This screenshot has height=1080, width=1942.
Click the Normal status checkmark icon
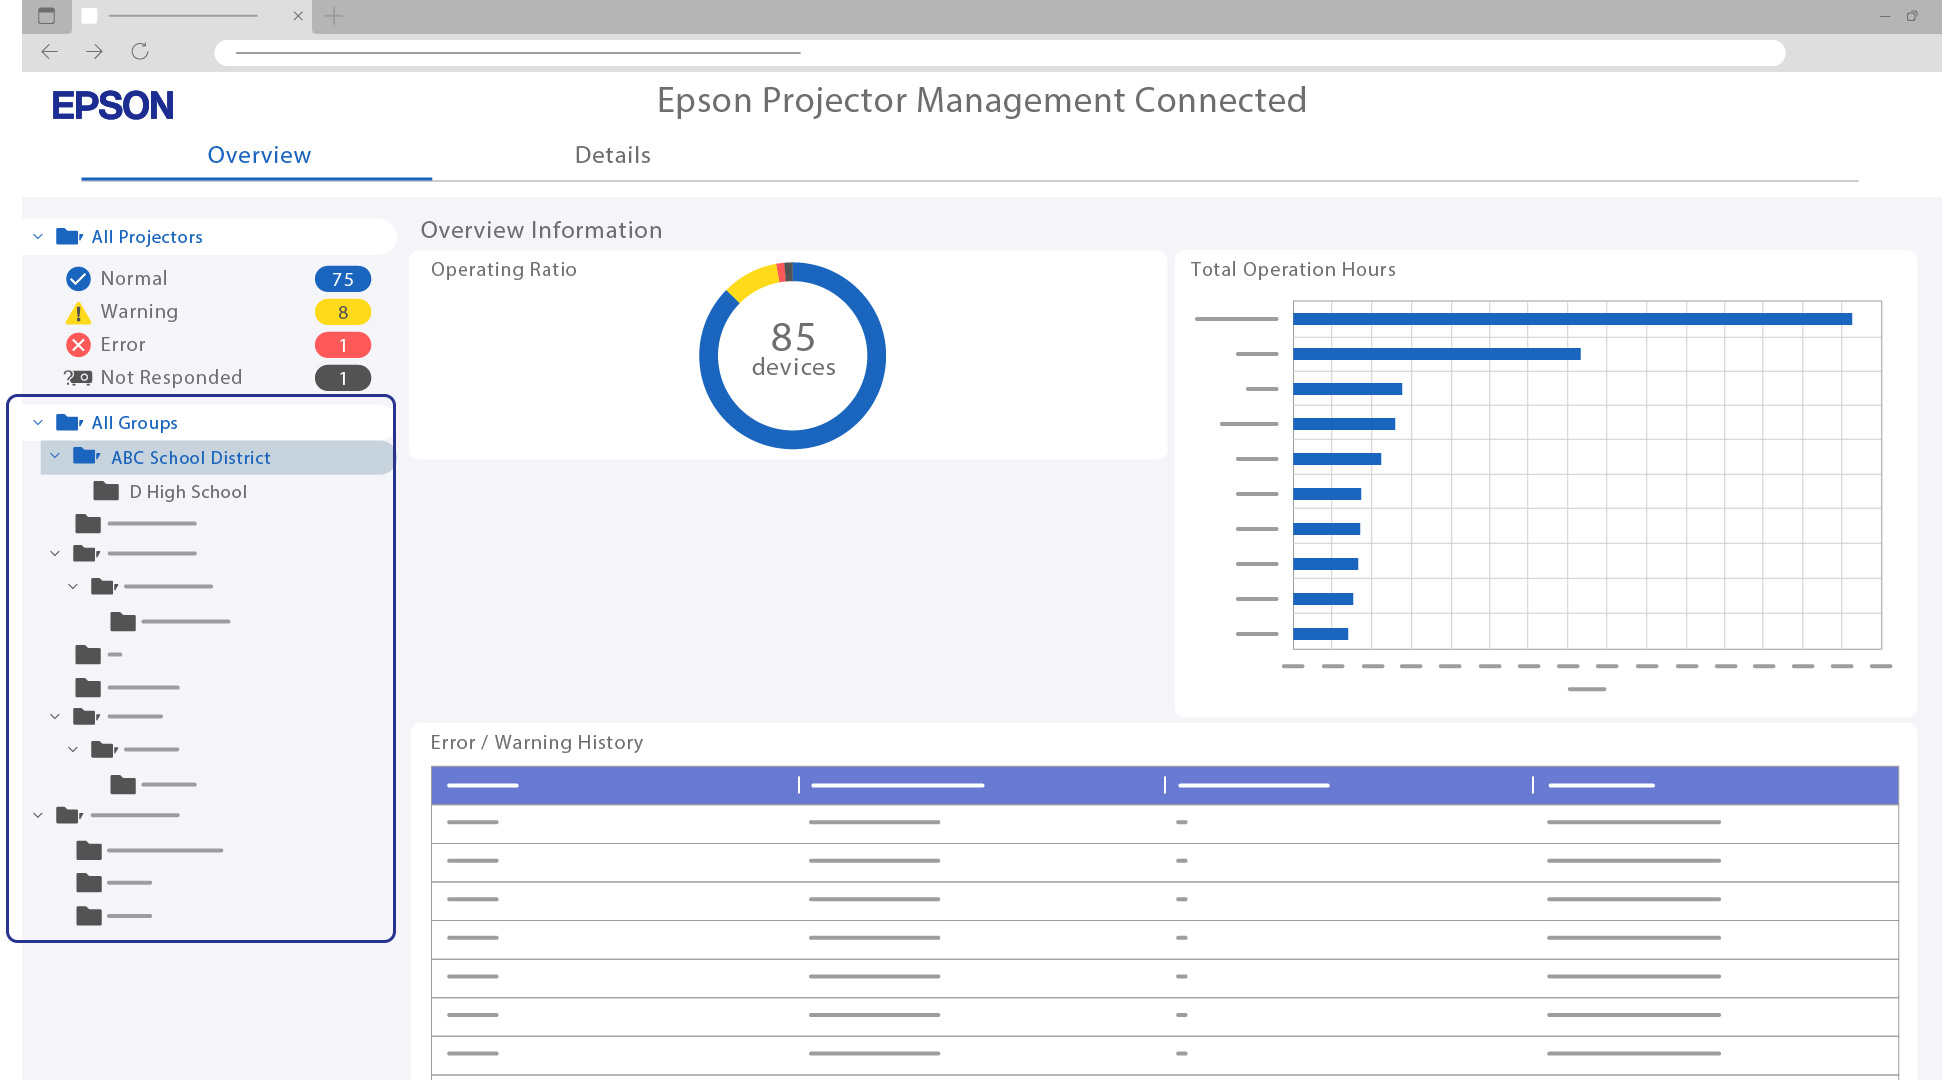coord(78,279)
